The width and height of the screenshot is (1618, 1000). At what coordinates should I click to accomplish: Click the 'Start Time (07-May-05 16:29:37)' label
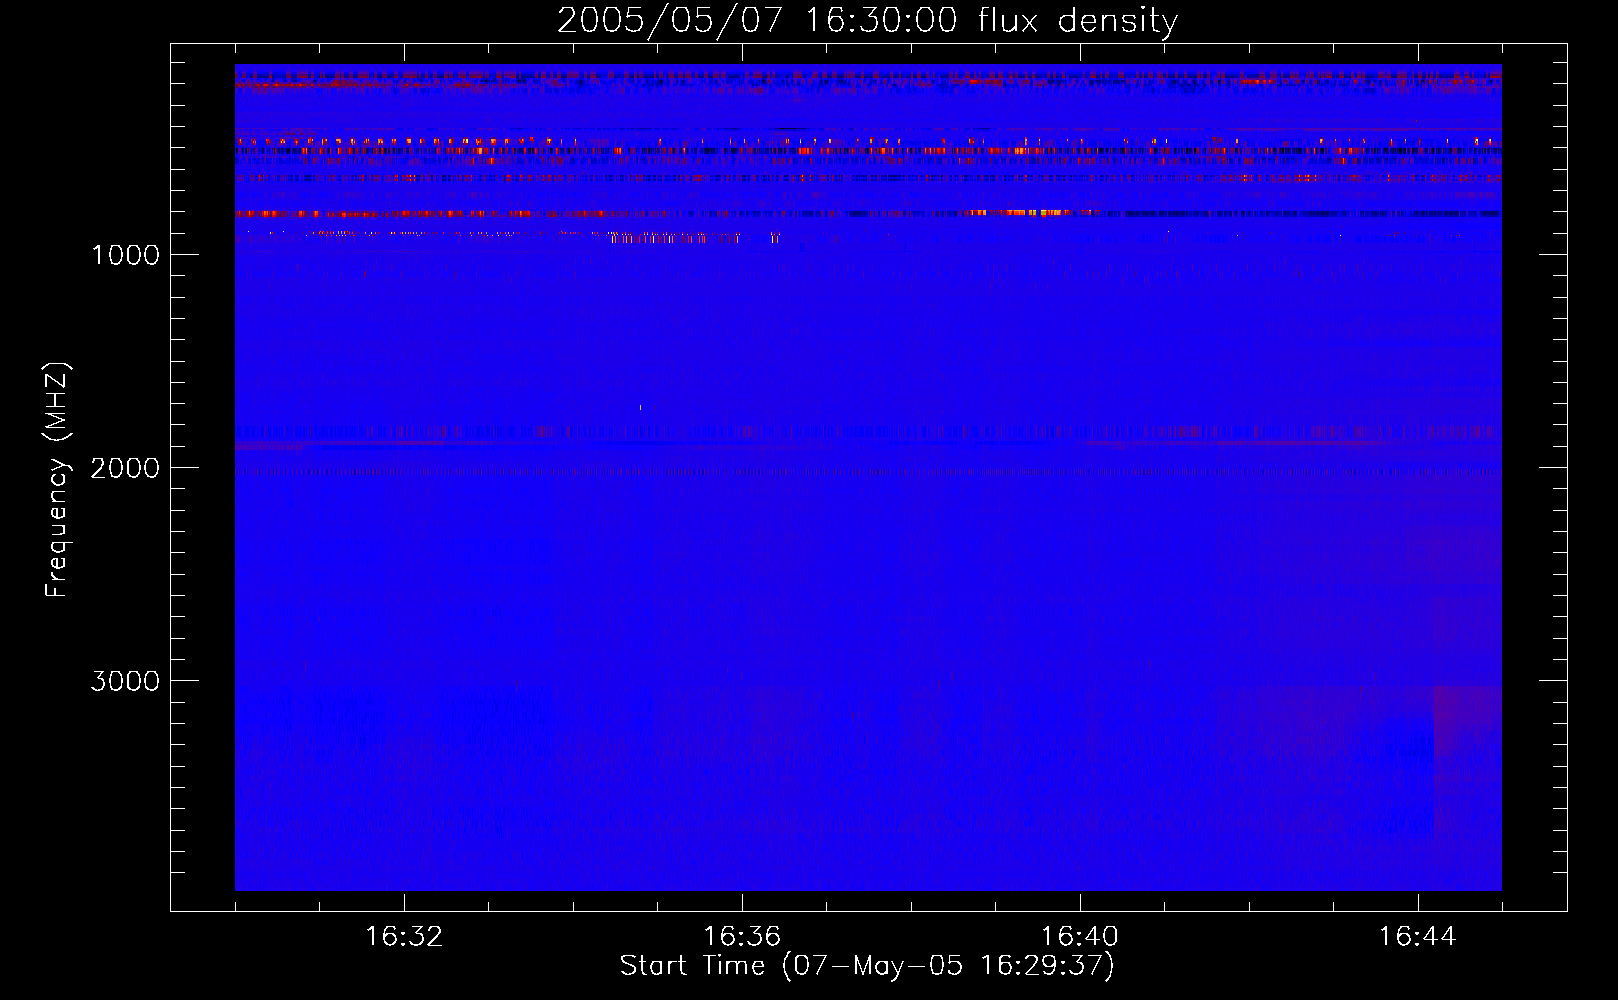[867, 966]
